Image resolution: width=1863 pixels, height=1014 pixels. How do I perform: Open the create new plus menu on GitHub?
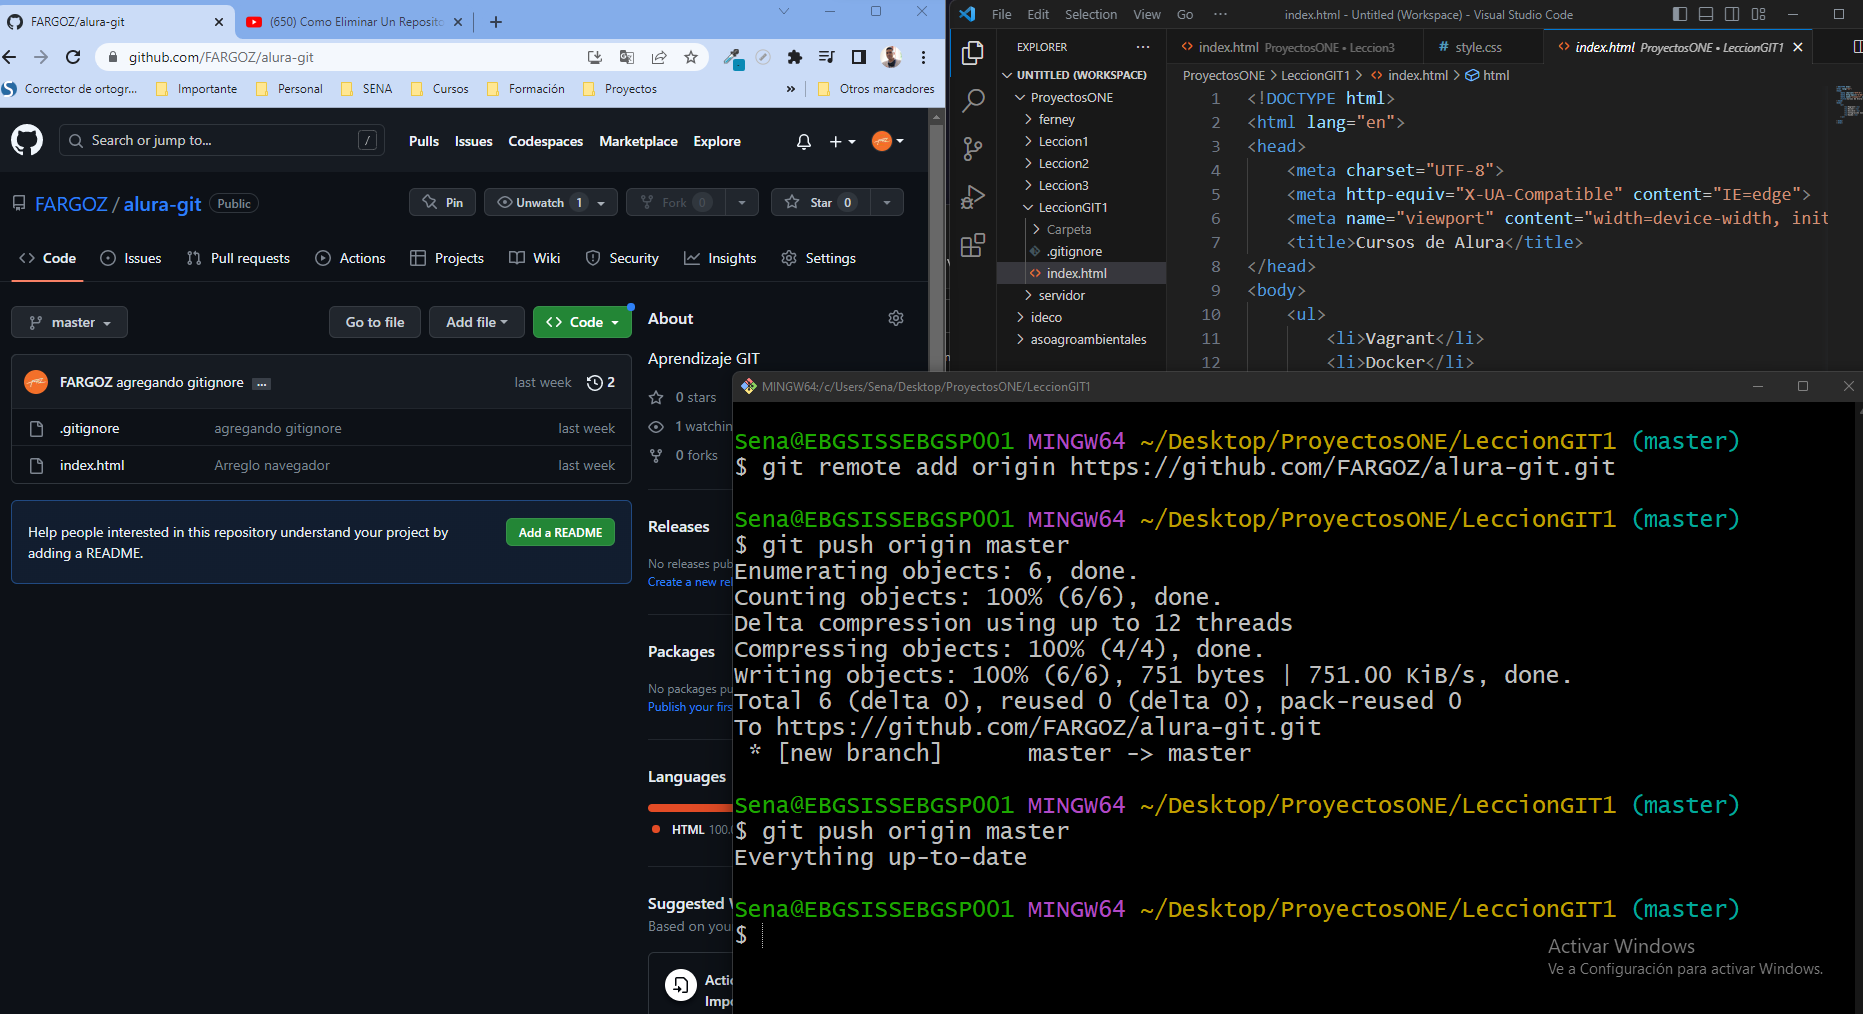click(x=842, y=142)
